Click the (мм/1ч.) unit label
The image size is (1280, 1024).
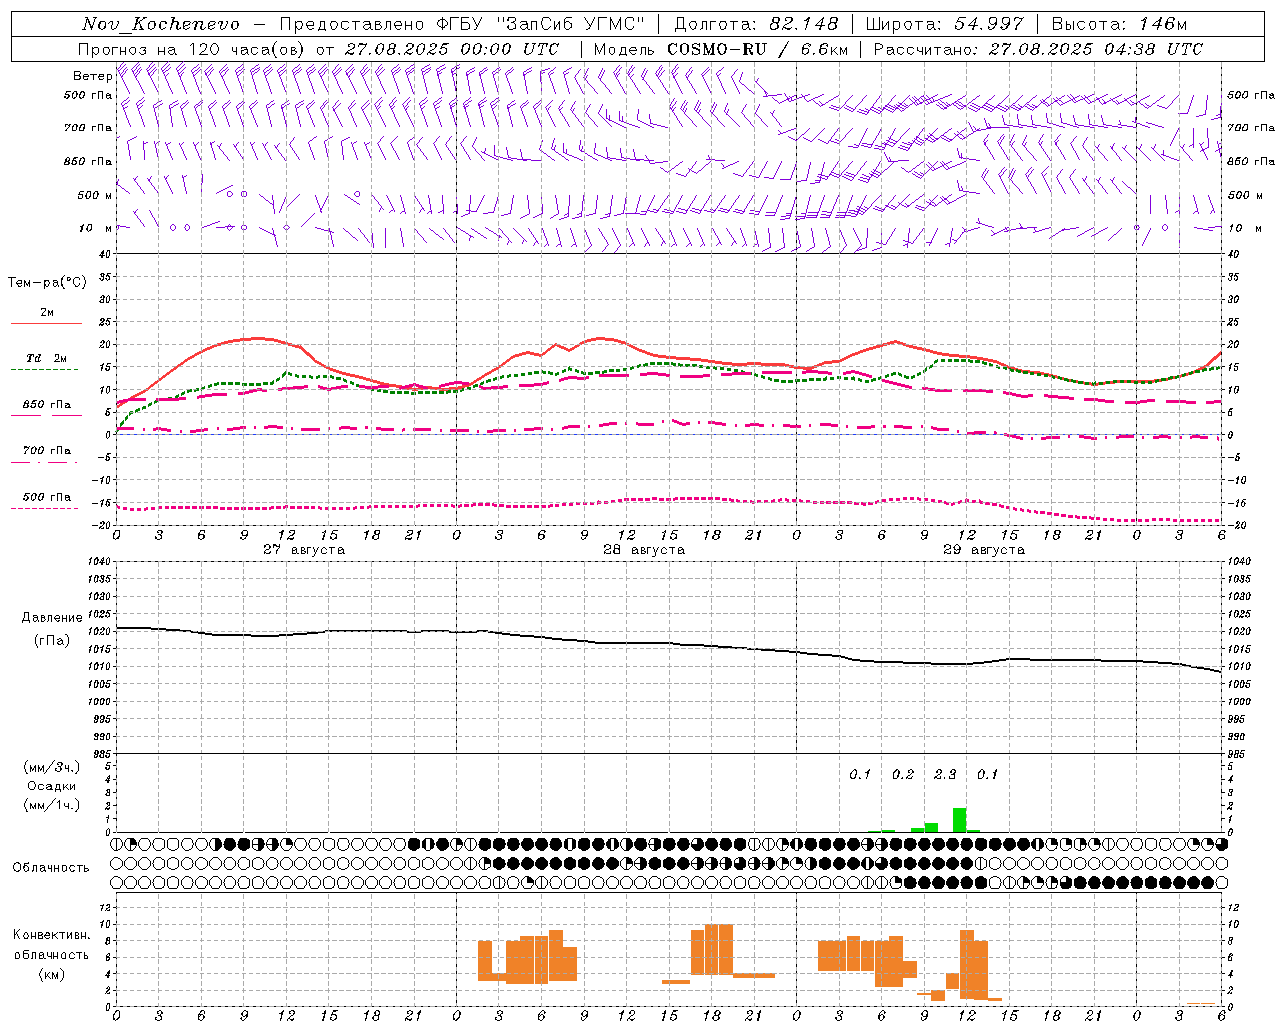(x=51, y=805)
